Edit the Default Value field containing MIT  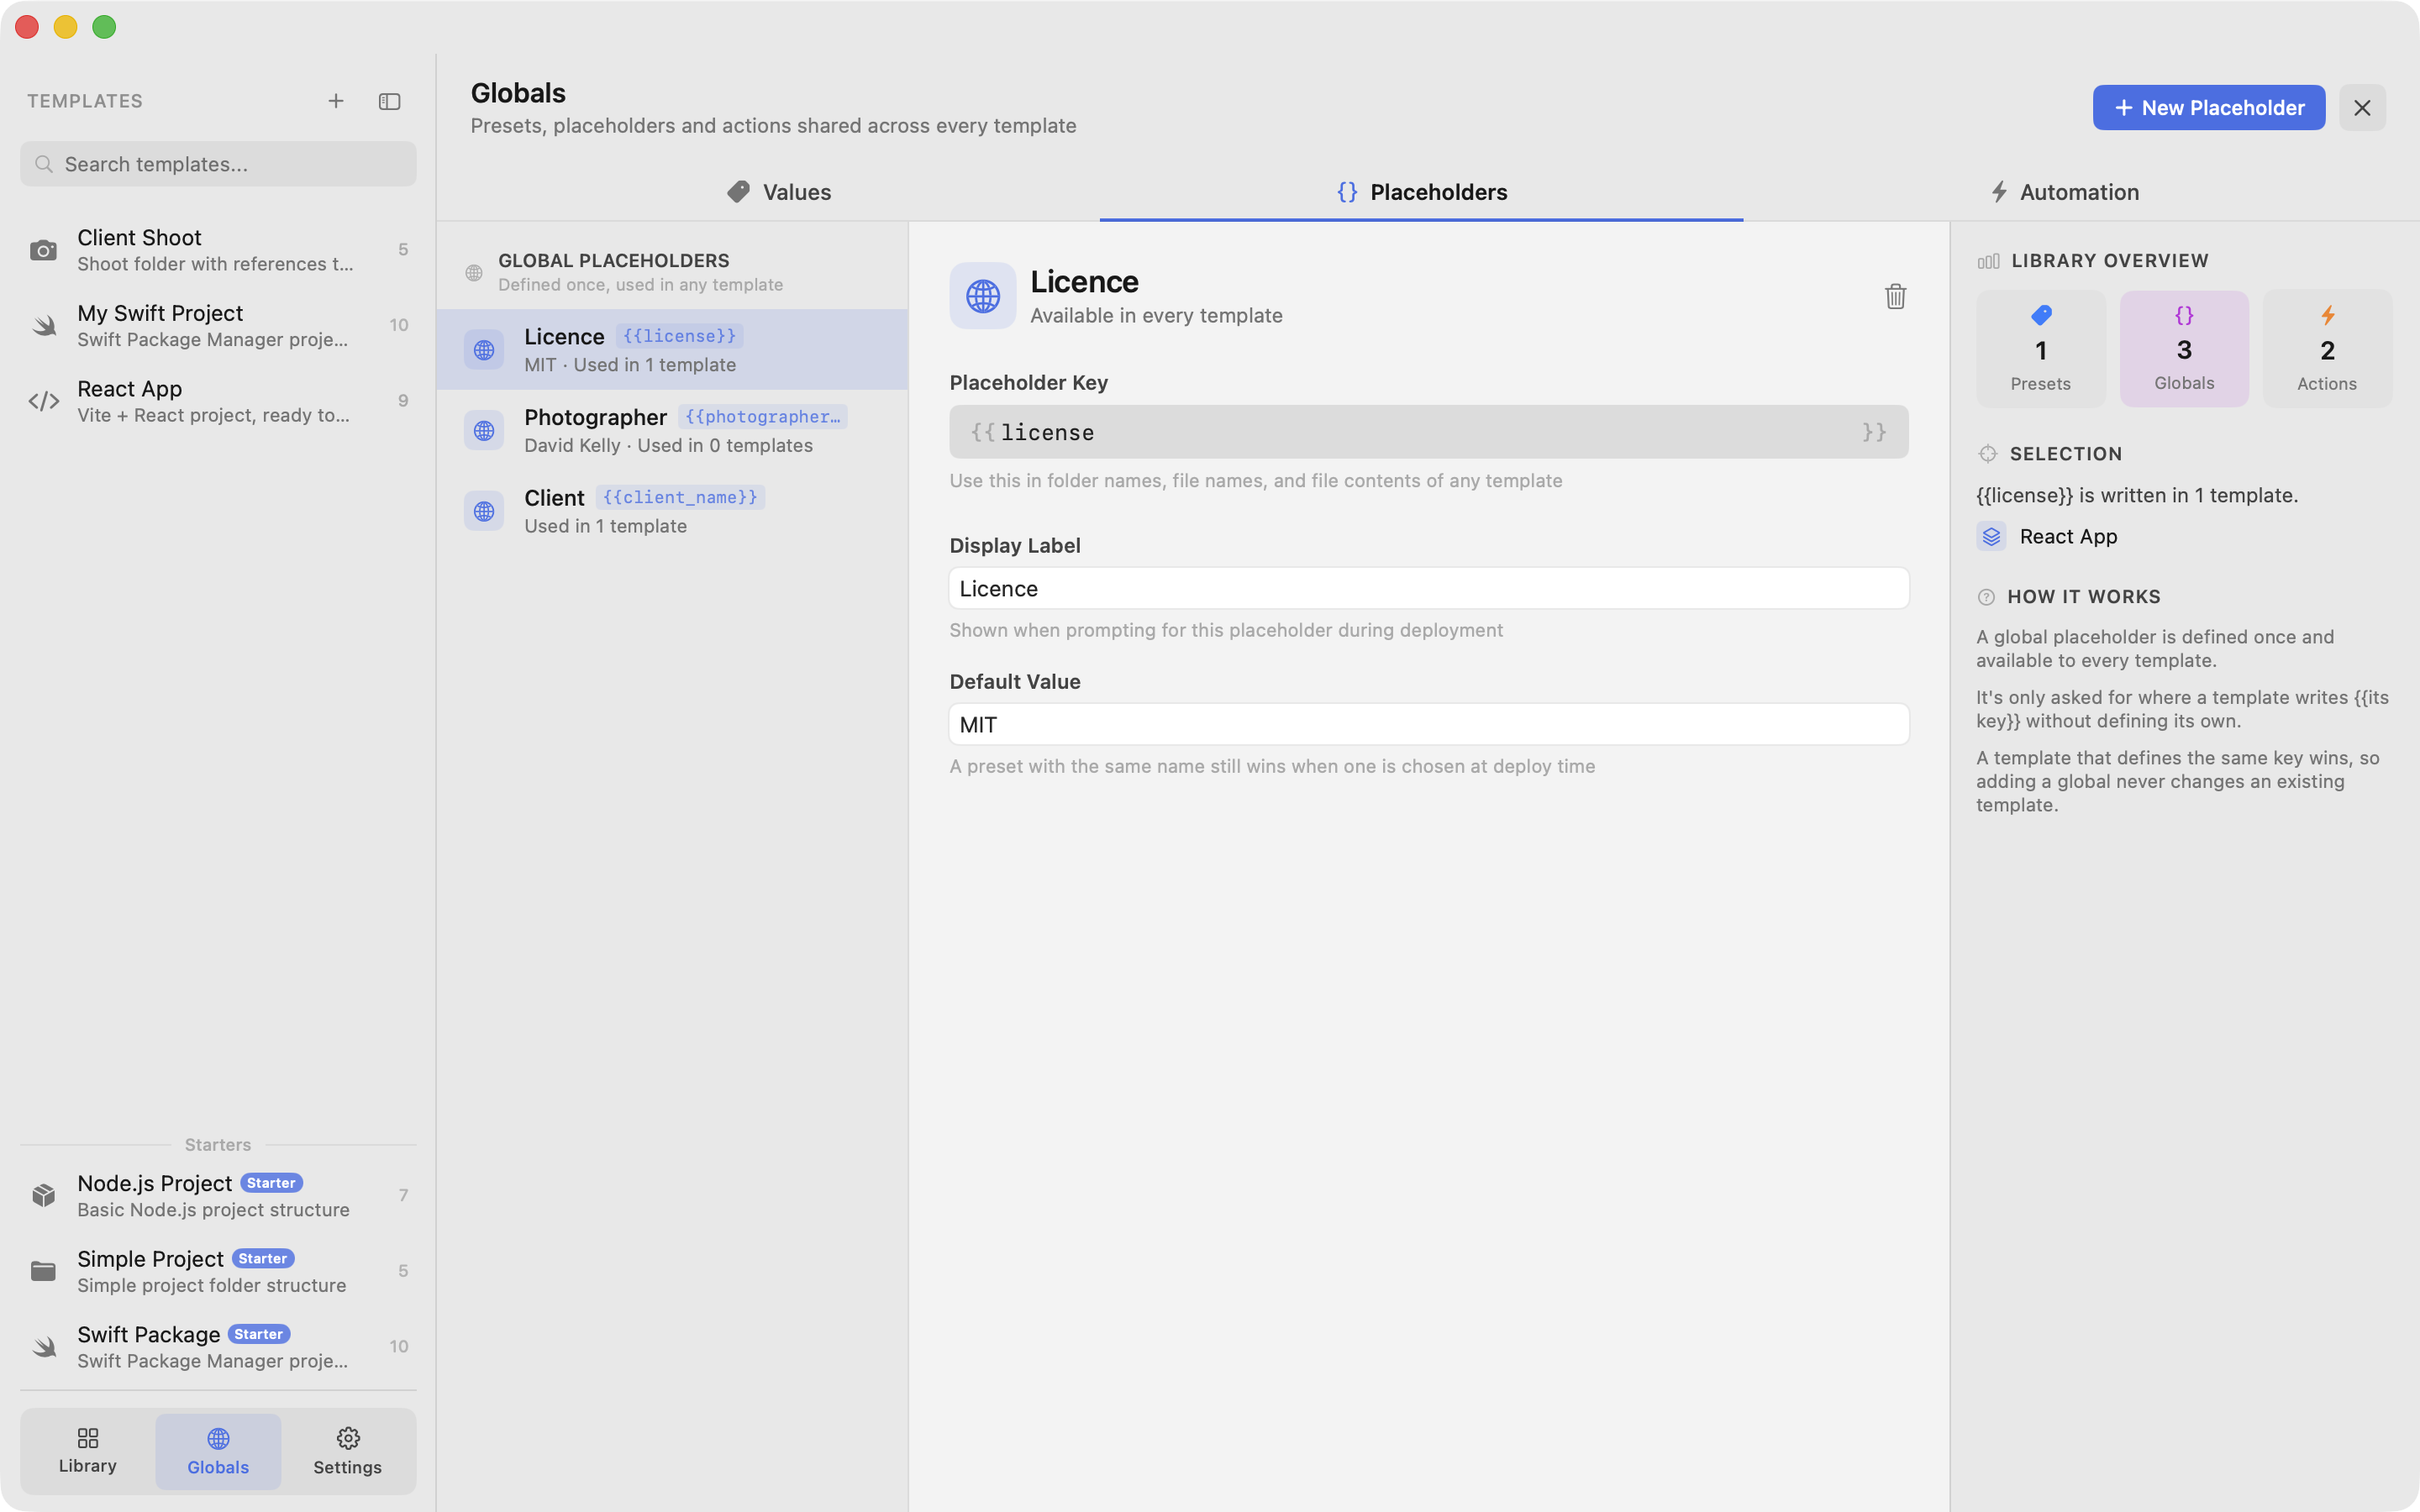(x=1429, y=725)
